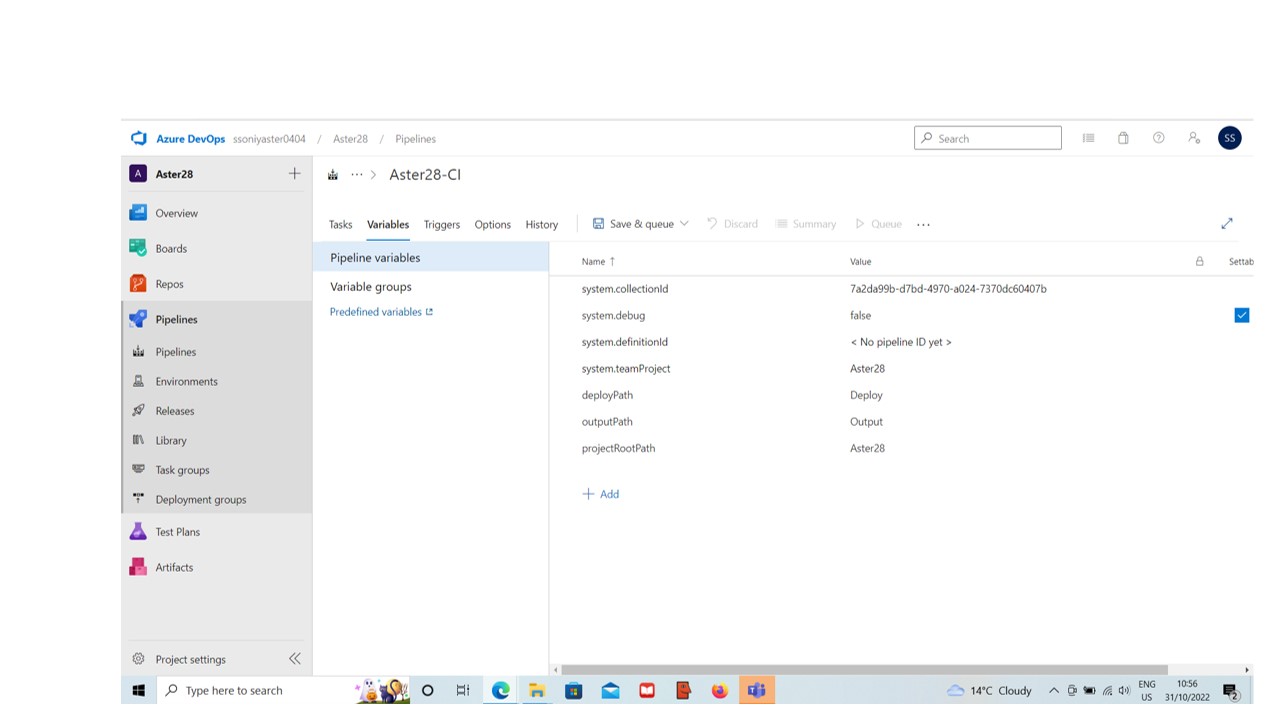Open the notification center icon

click(x=1230, y=690)
